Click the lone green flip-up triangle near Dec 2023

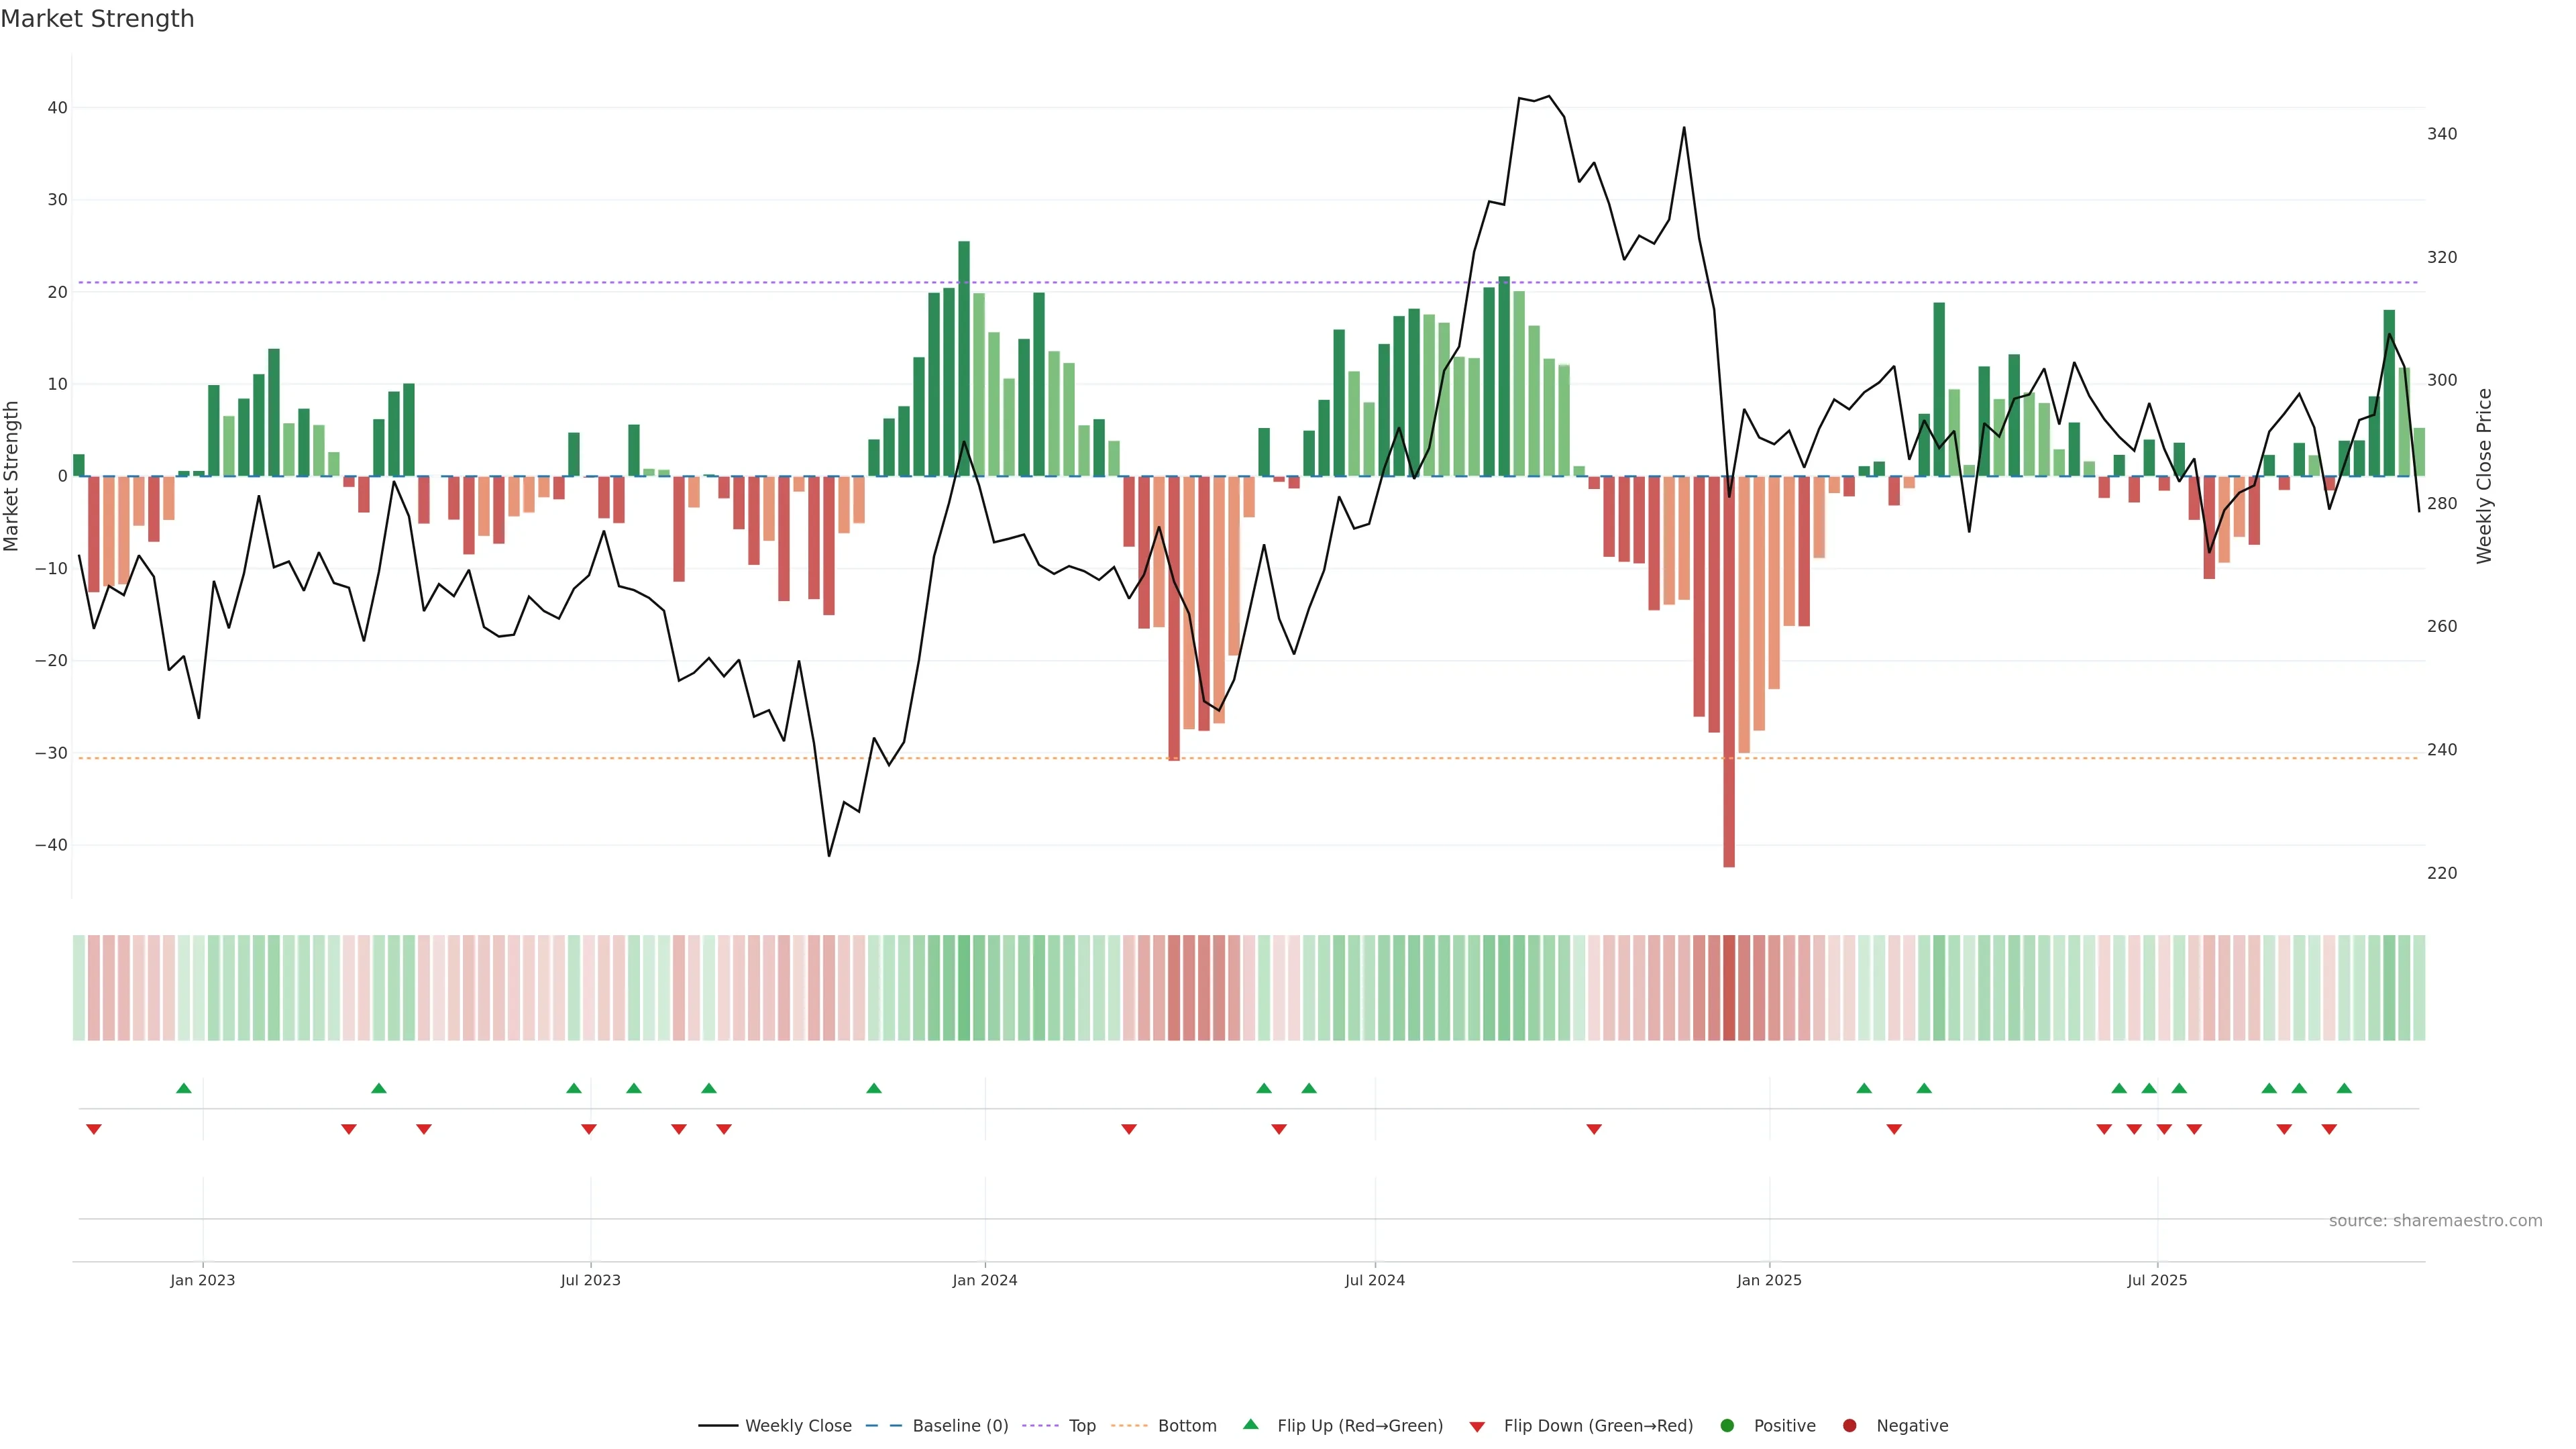click(873, 1088)
